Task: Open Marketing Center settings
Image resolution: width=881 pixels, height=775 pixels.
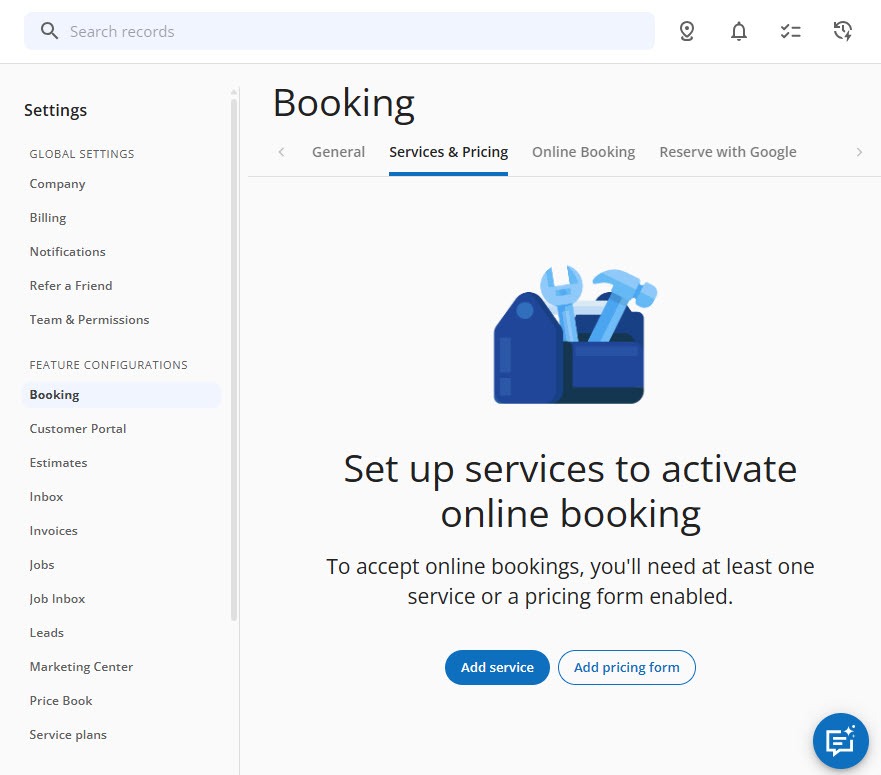Action: 81,667
